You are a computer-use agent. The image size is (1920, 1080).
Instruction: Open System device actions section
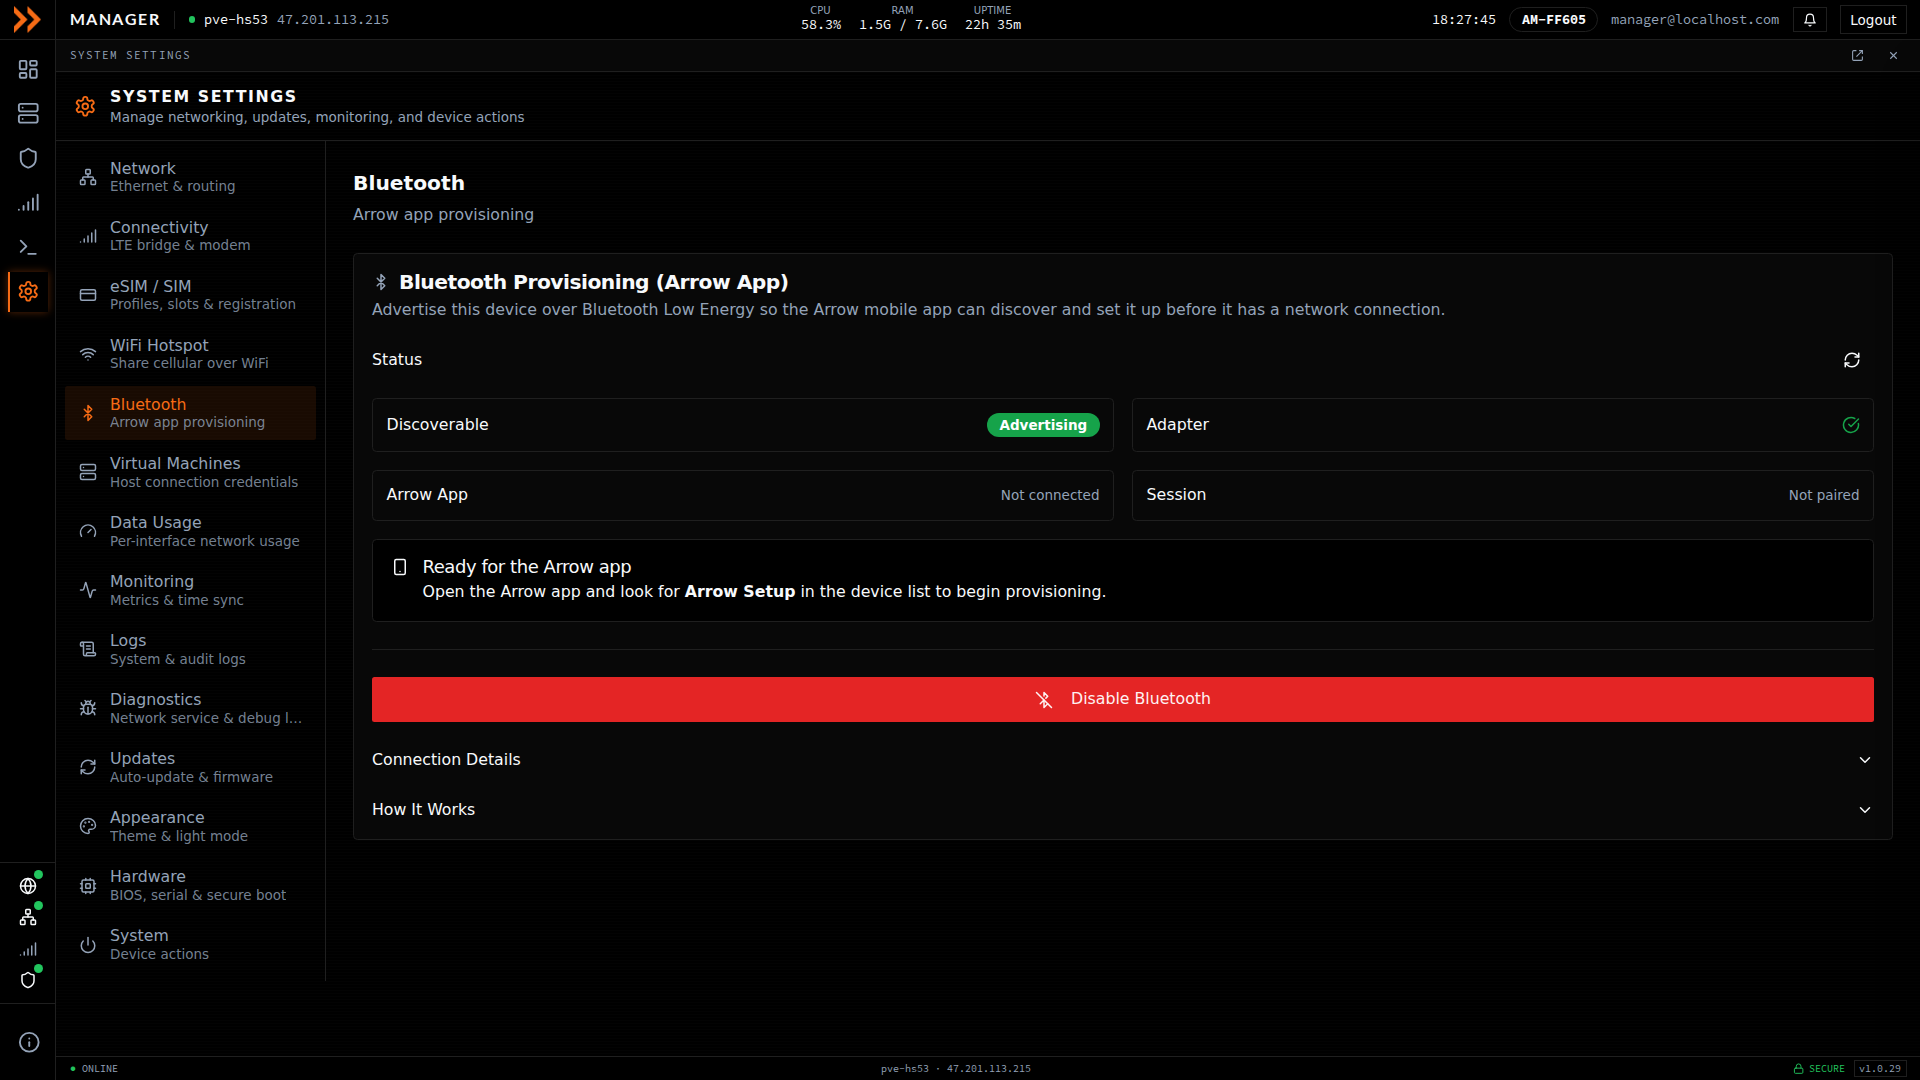click(x=190, y=944)
